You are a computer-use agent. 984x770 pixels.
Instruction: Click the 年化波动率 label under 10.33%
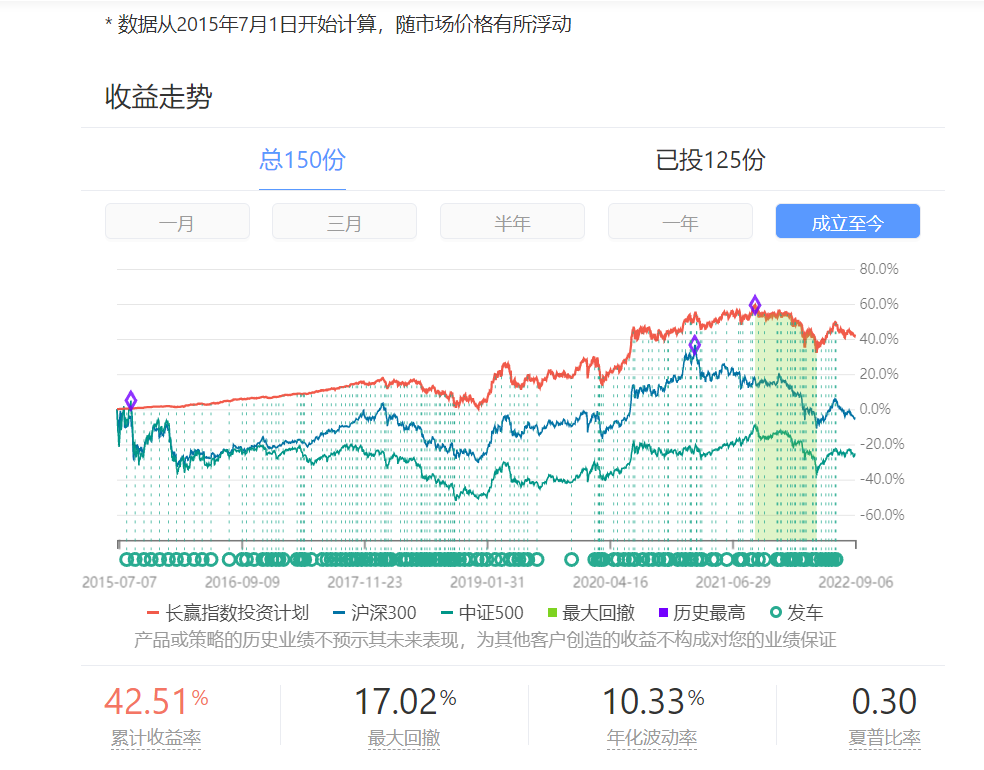pyautogui.click(x=652, y=739)
